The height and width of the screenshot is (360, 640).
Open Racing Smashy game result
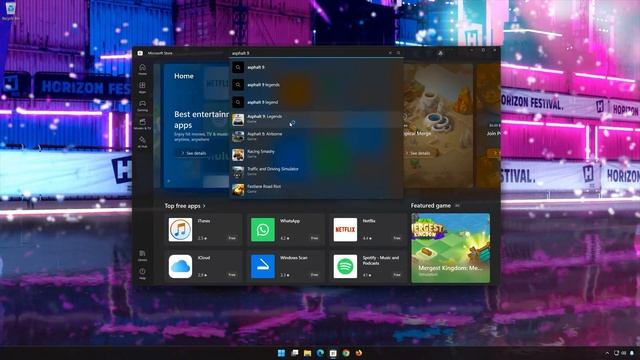pyautogui.click(x=316, y=154)
